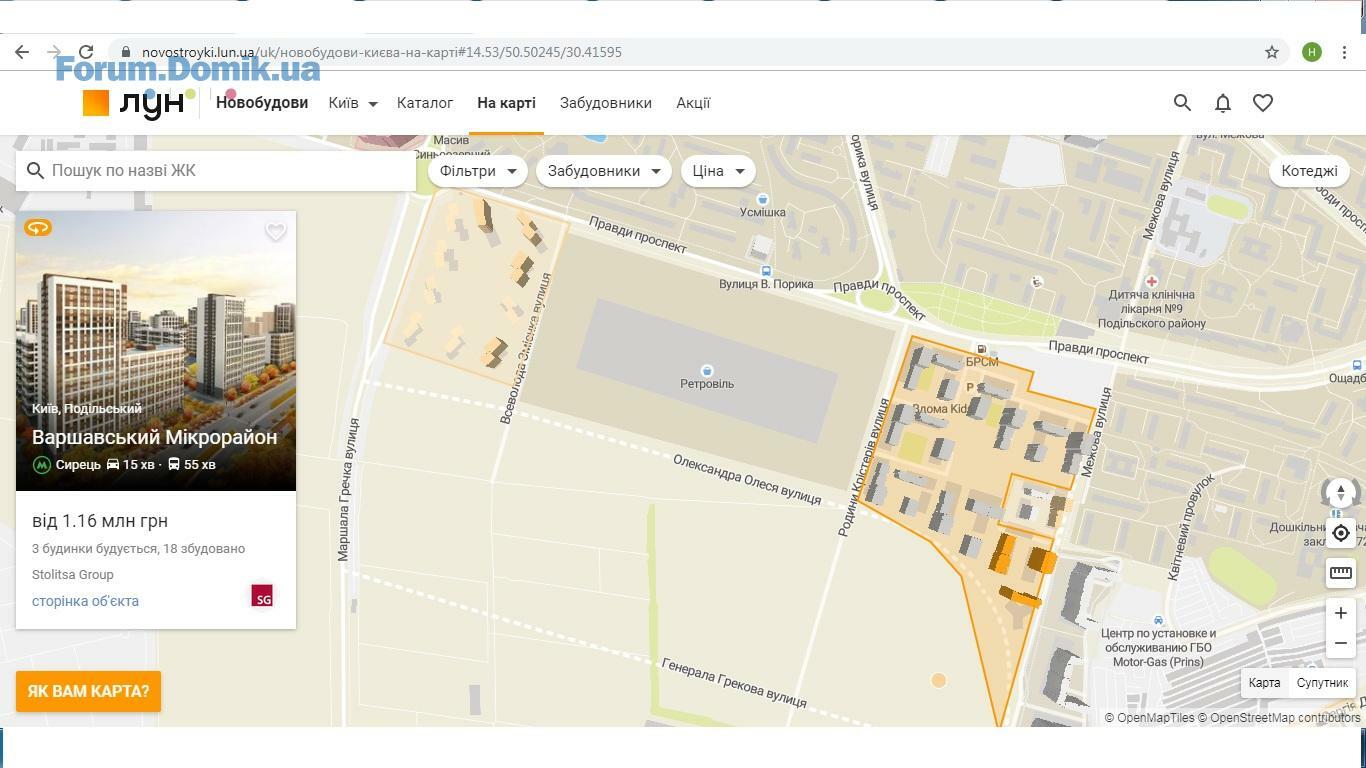Click the Усмішка shop marker
Viewport: 1366px width, 768px height.
pos(762,200)
